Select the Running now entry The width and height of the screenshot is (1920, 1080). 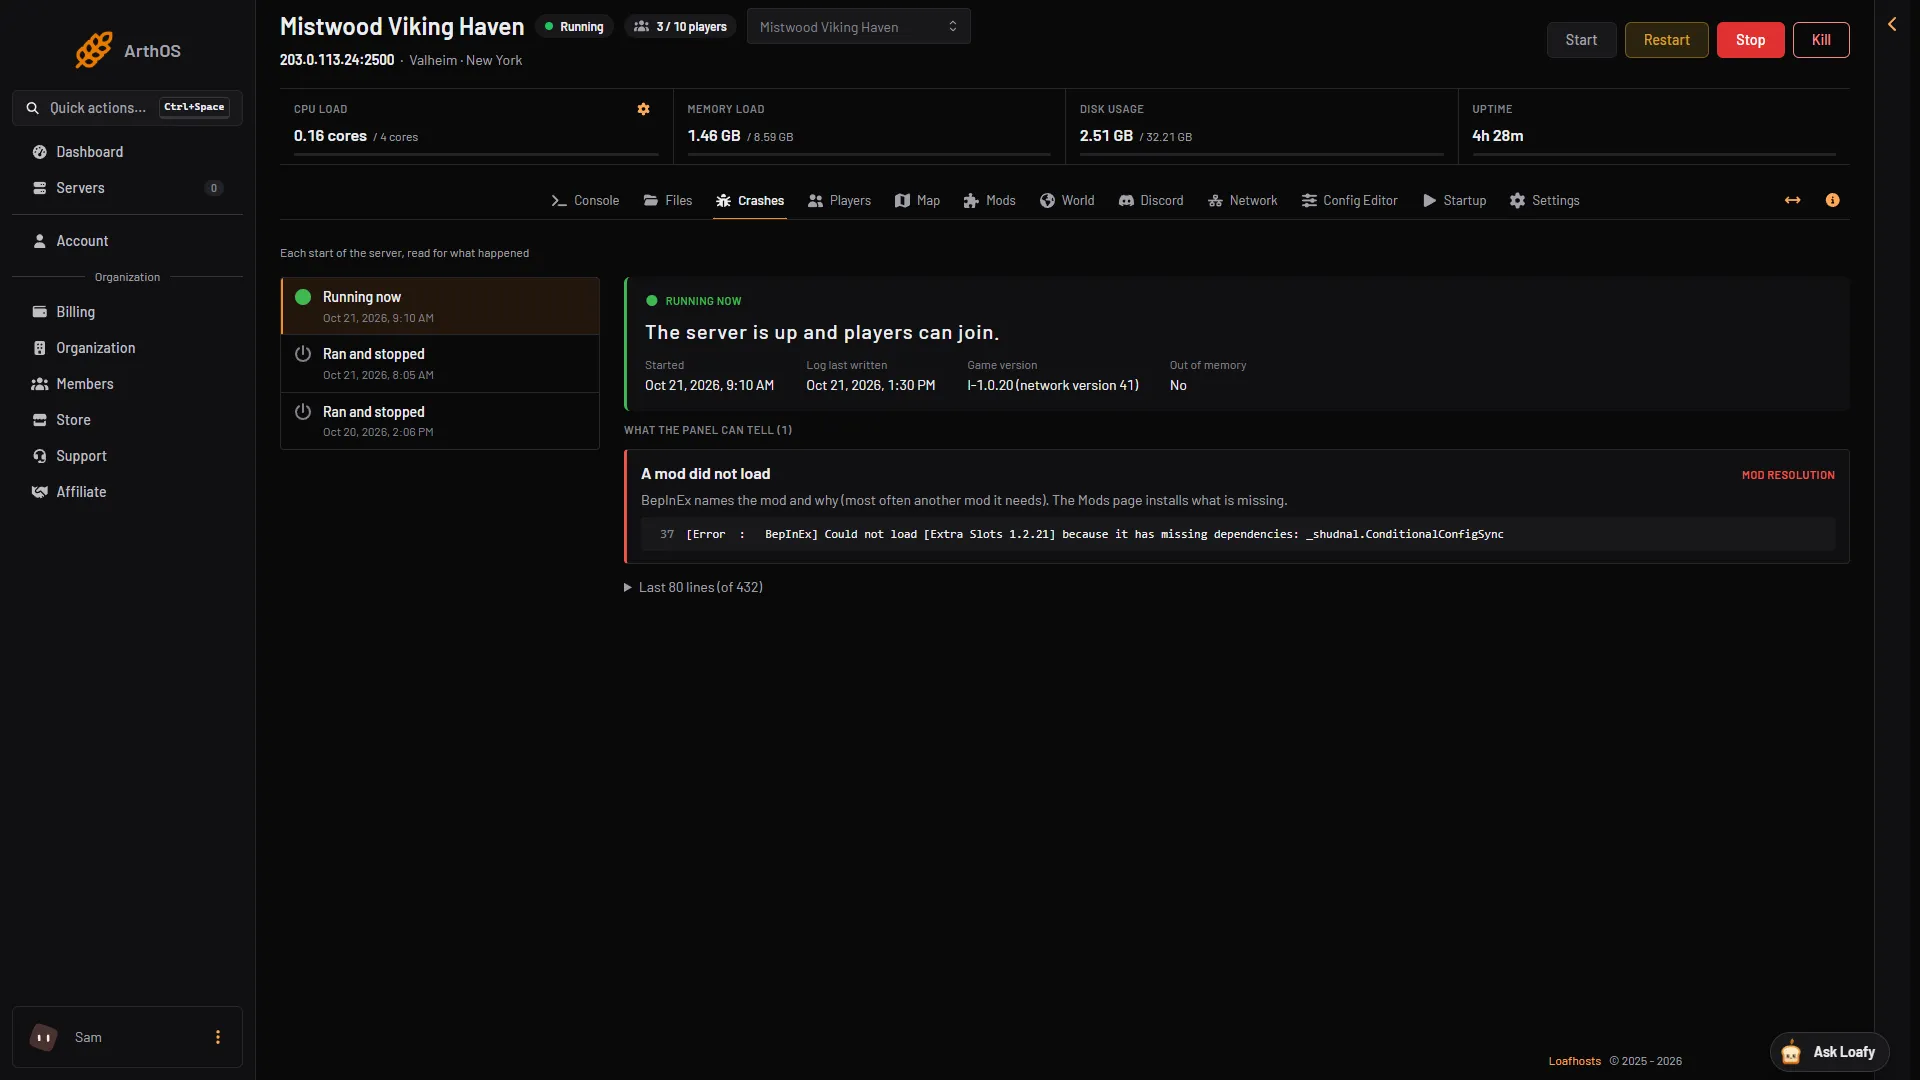point(440,306)
